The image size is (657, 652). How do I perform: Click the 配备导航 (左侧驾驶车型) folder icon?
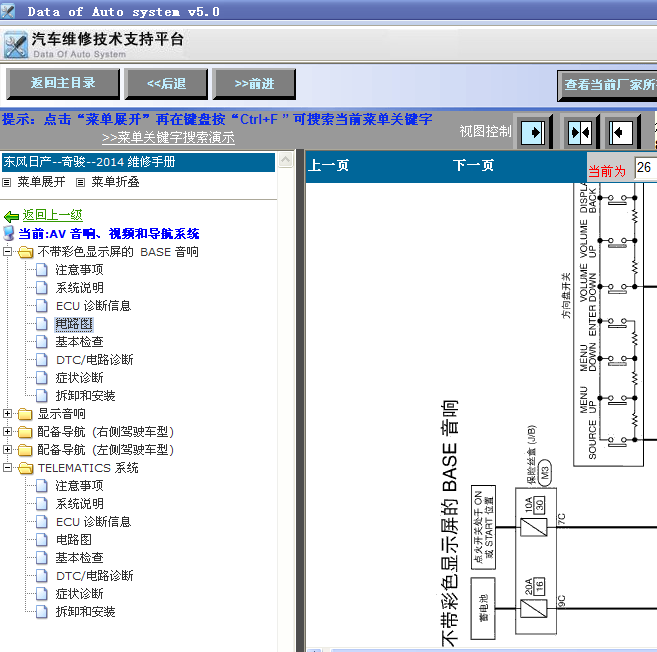click(x=26, y=450)
